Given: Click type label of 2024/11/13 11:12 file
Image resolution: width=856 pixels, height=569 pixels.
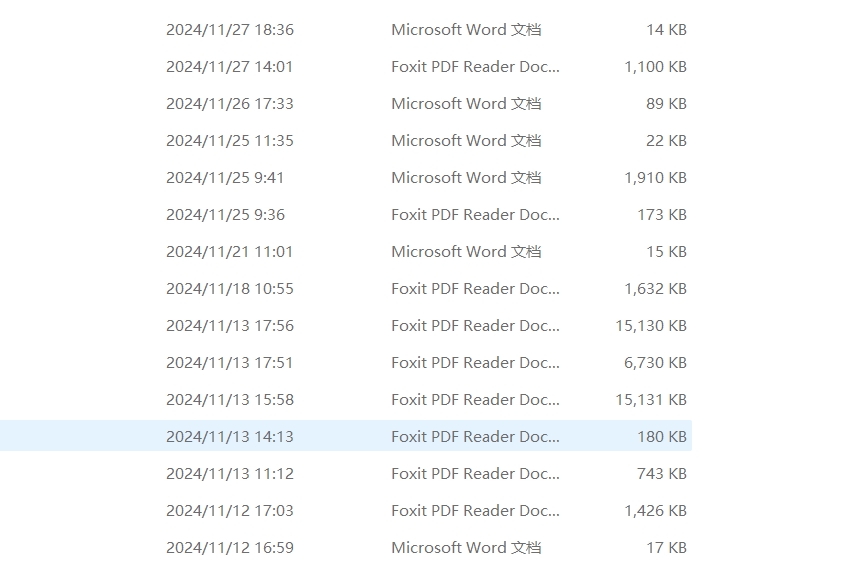Looking at the screenshot, I should [475, 474].
